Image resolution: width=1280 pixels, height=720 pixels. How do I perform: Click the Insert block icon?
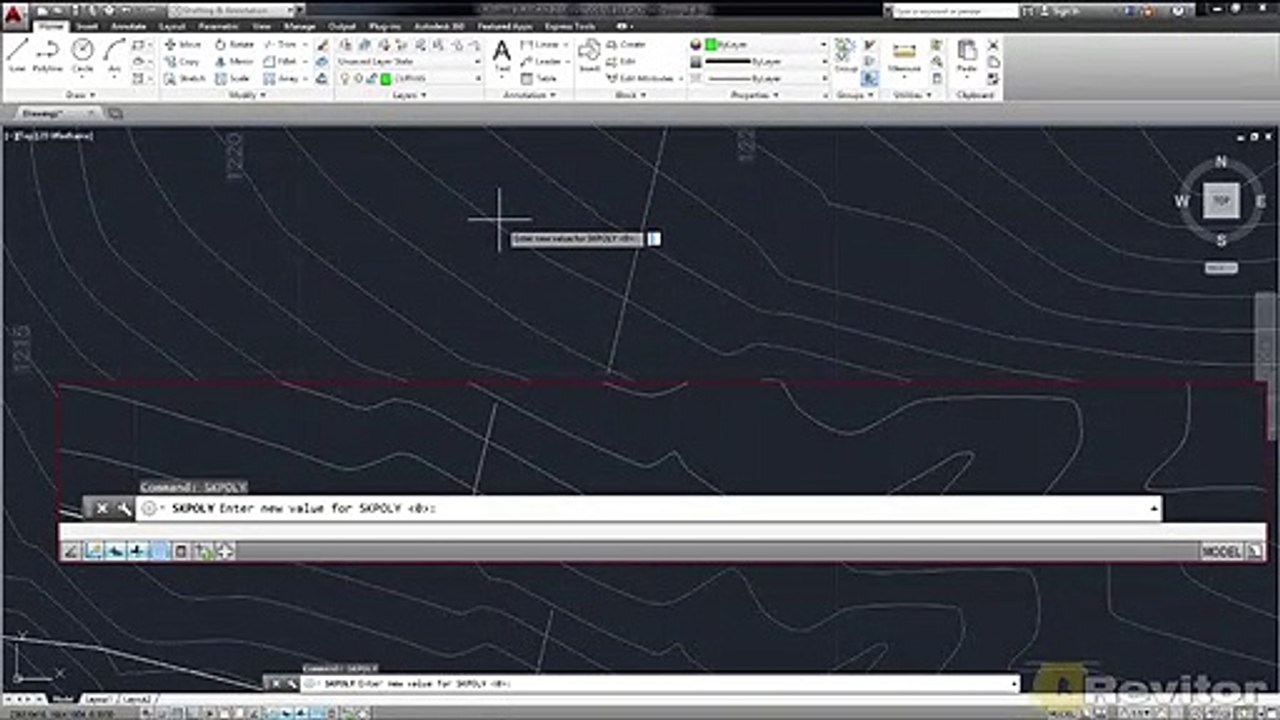(x=589, y=56)
